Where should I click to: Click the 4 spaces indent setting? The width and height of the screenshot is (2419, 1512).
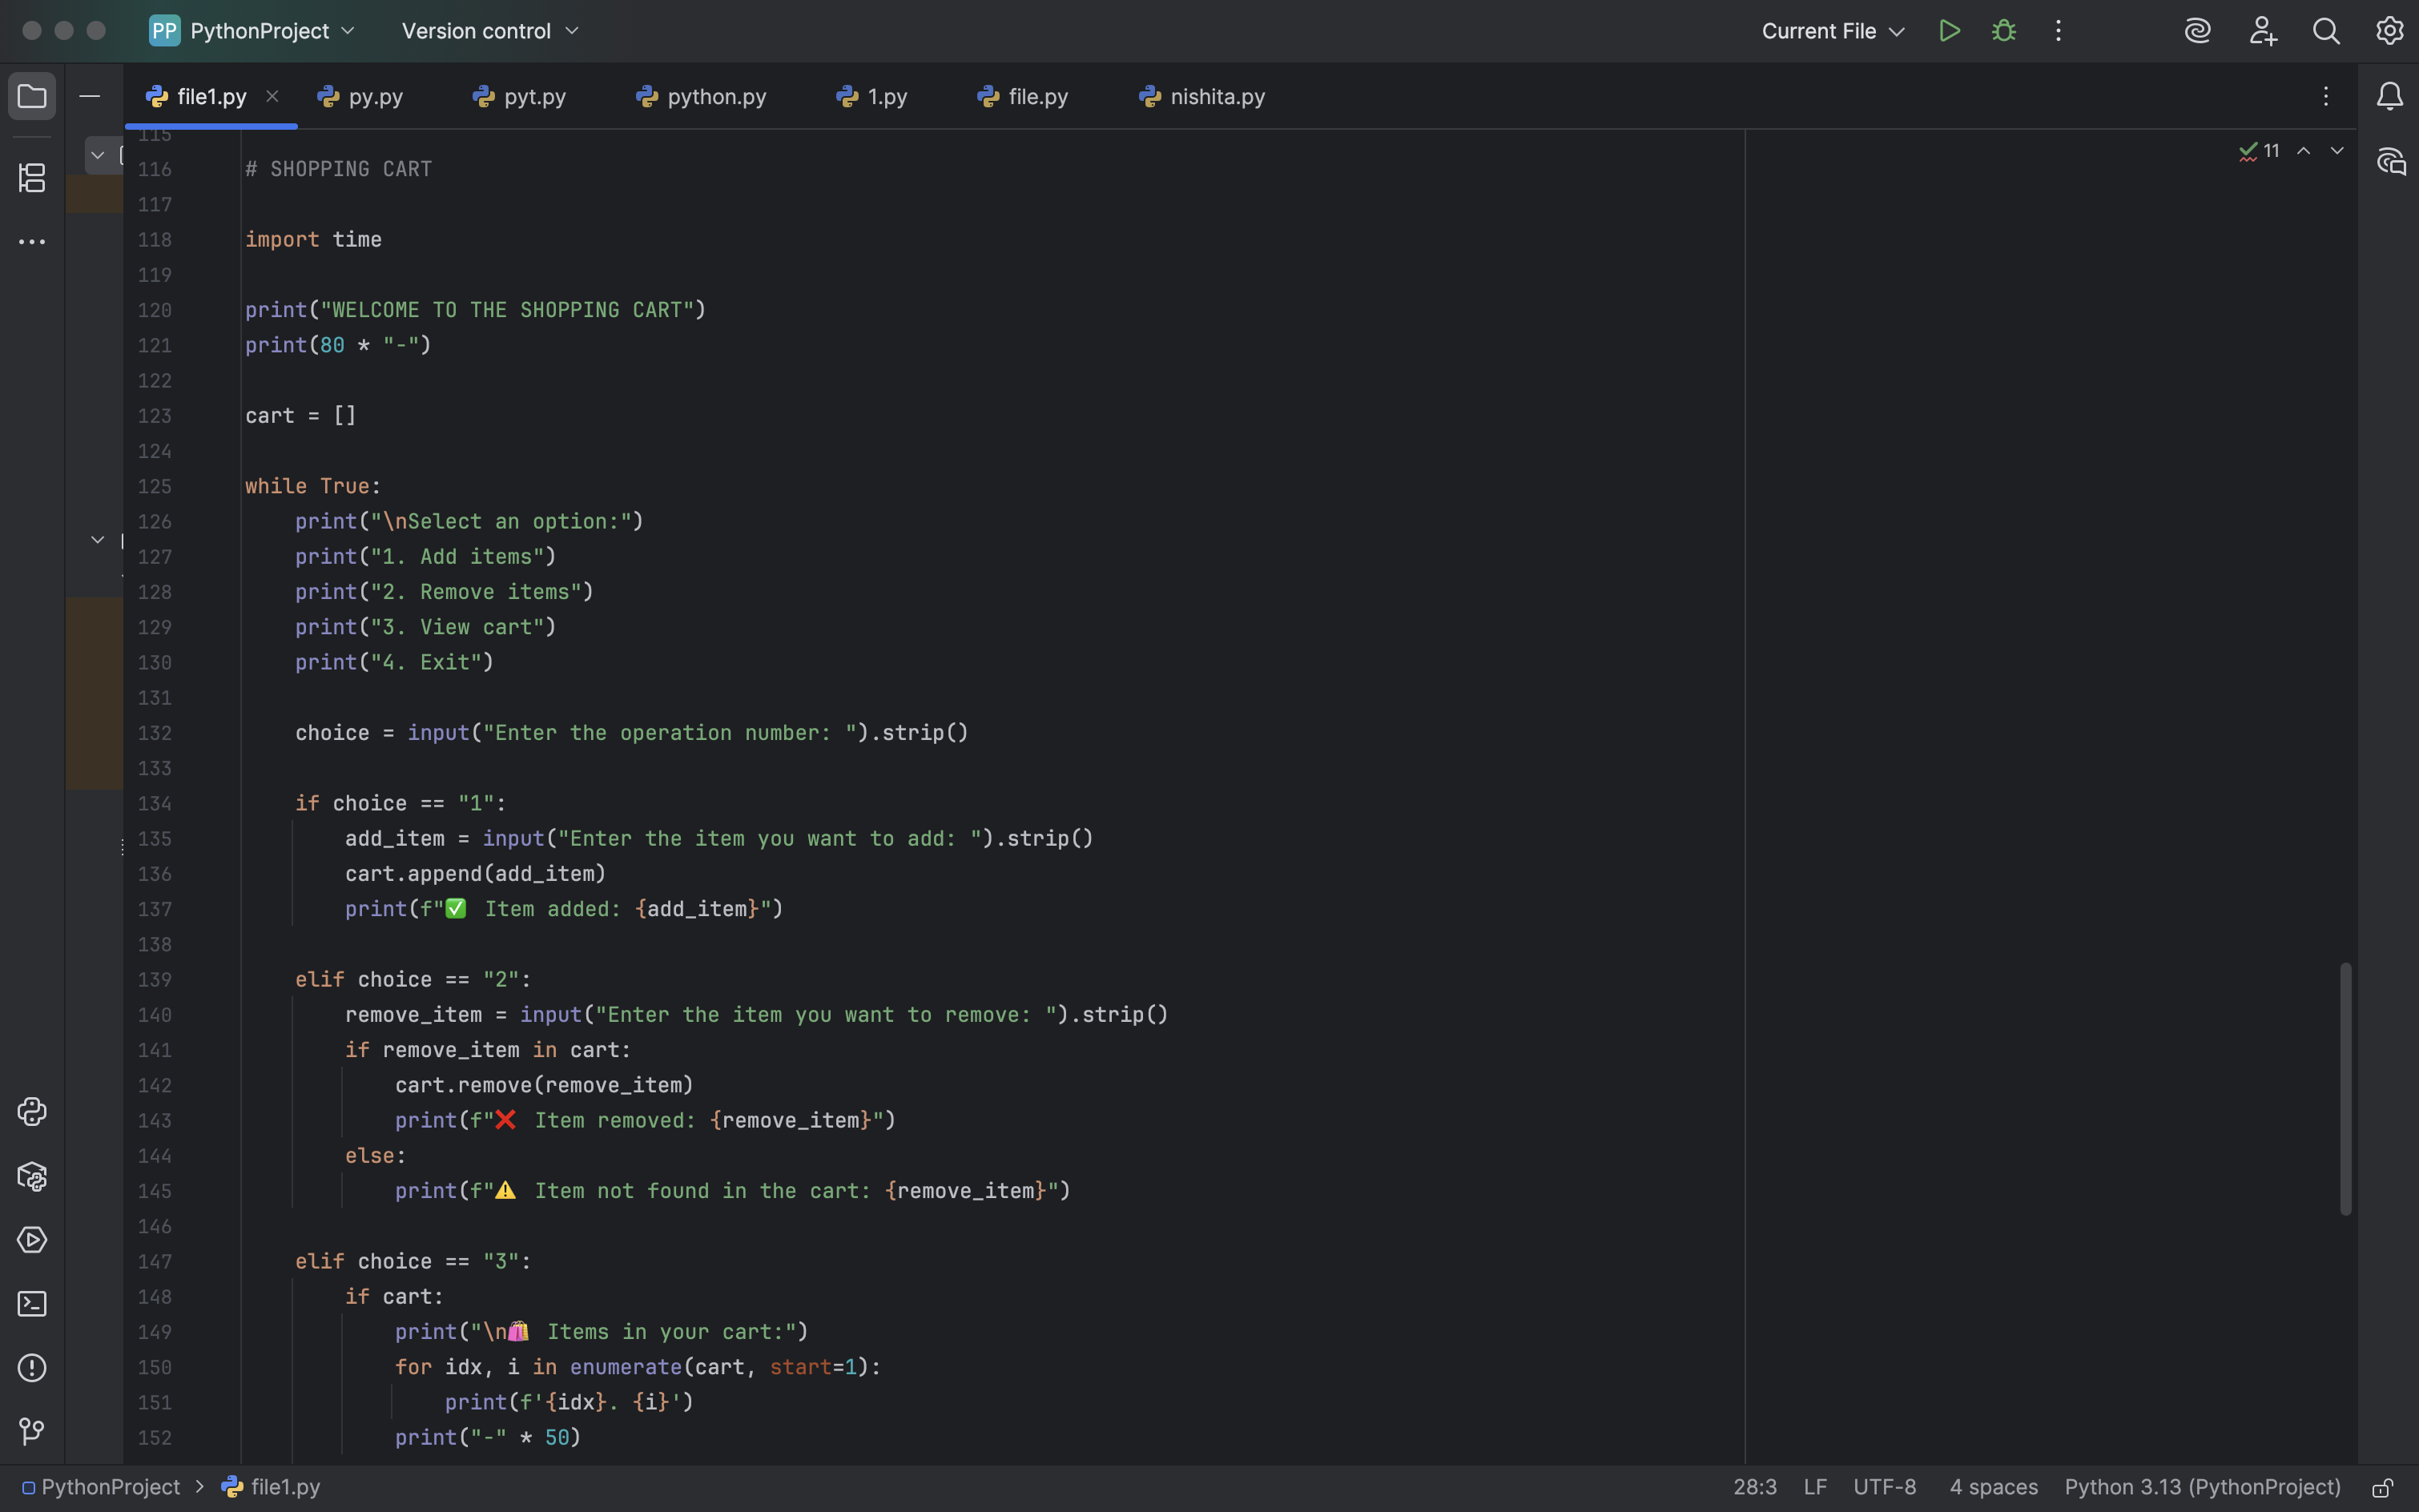click(1993, 1487)
